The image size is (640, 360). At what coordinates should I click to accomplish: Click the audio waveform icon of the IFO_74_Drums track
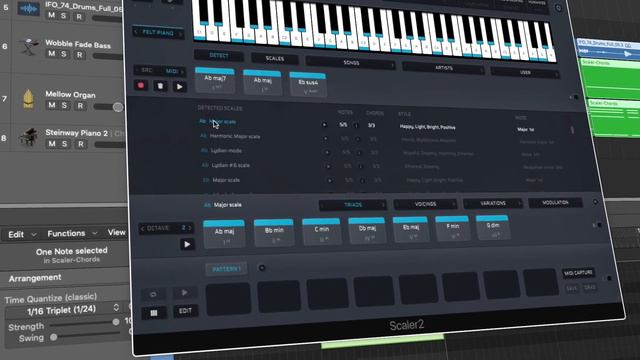coord(29,8)
